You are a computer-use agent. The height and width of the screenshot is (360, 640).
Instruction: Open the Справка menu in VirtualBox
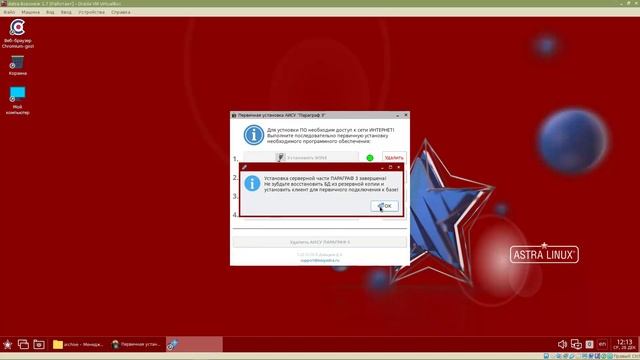coord(121,12)
